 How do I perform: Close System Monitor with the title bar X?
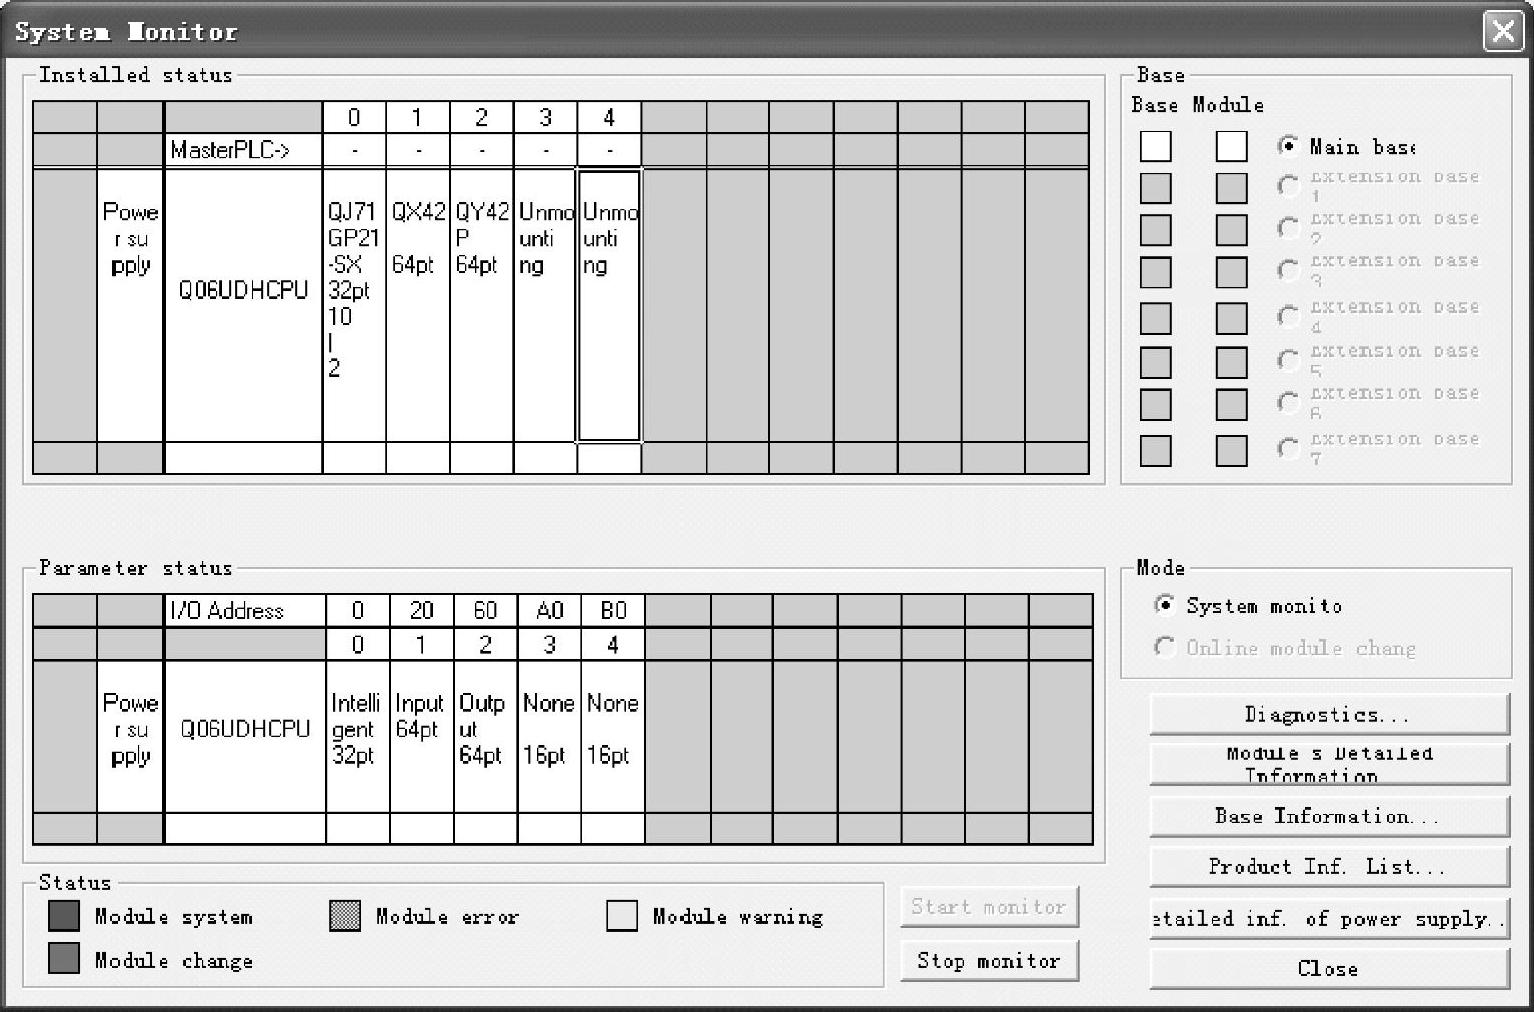tap(1502, 31)
